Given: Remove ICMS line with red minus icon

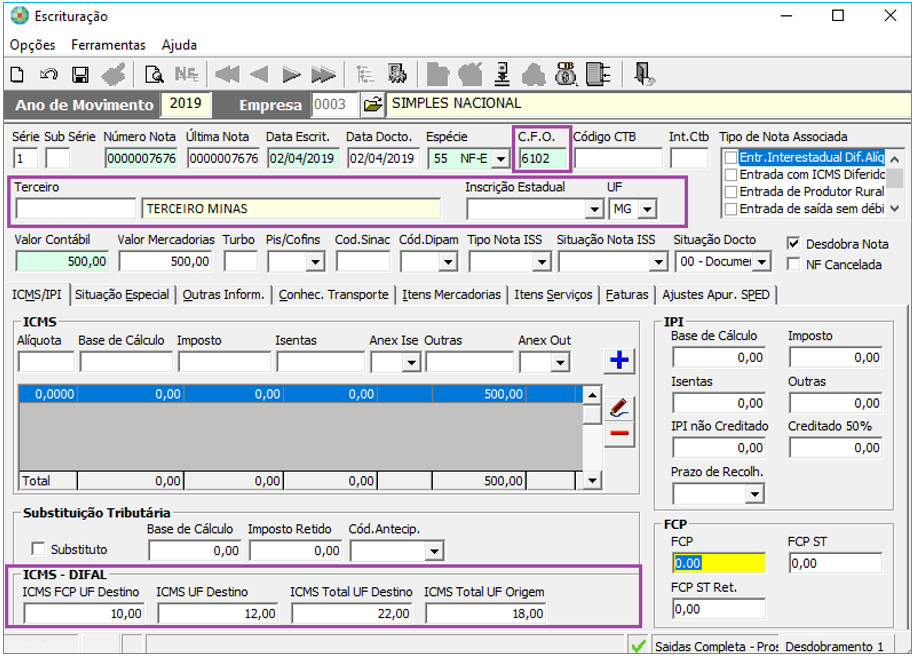Looking at the screenshot, I should (620, 432).
